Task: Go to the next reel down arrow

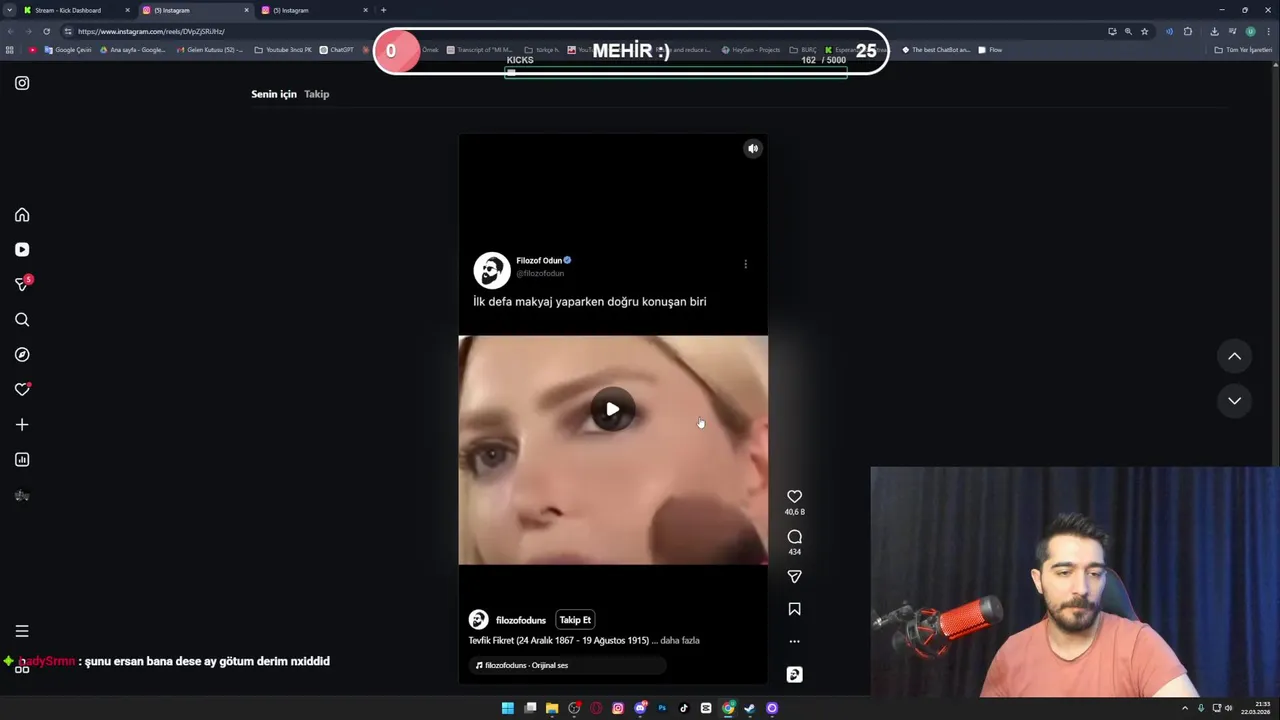Action: point(1234,401)
